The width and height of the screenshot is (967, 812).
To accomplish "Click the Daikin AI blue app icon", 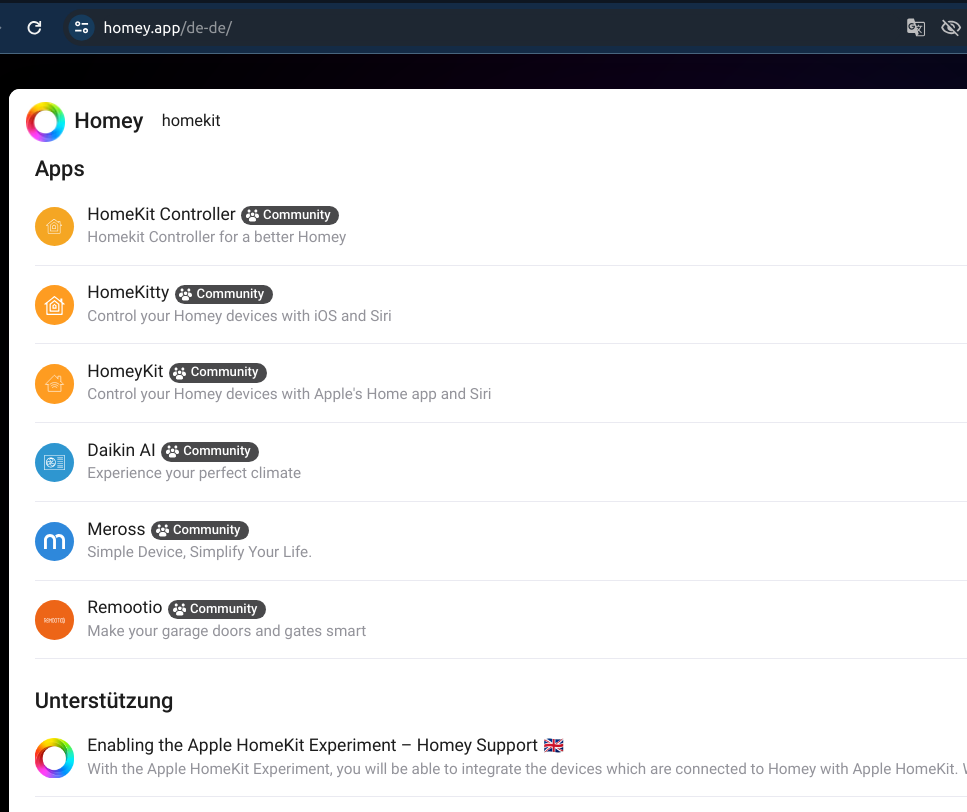I will (54, 462).
